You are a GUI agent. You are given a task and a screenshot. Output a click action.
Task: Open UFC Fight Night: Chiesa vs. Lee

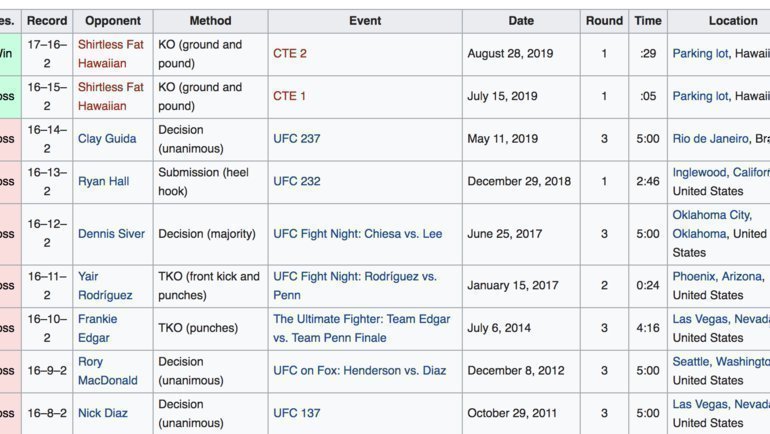(357, 234)
